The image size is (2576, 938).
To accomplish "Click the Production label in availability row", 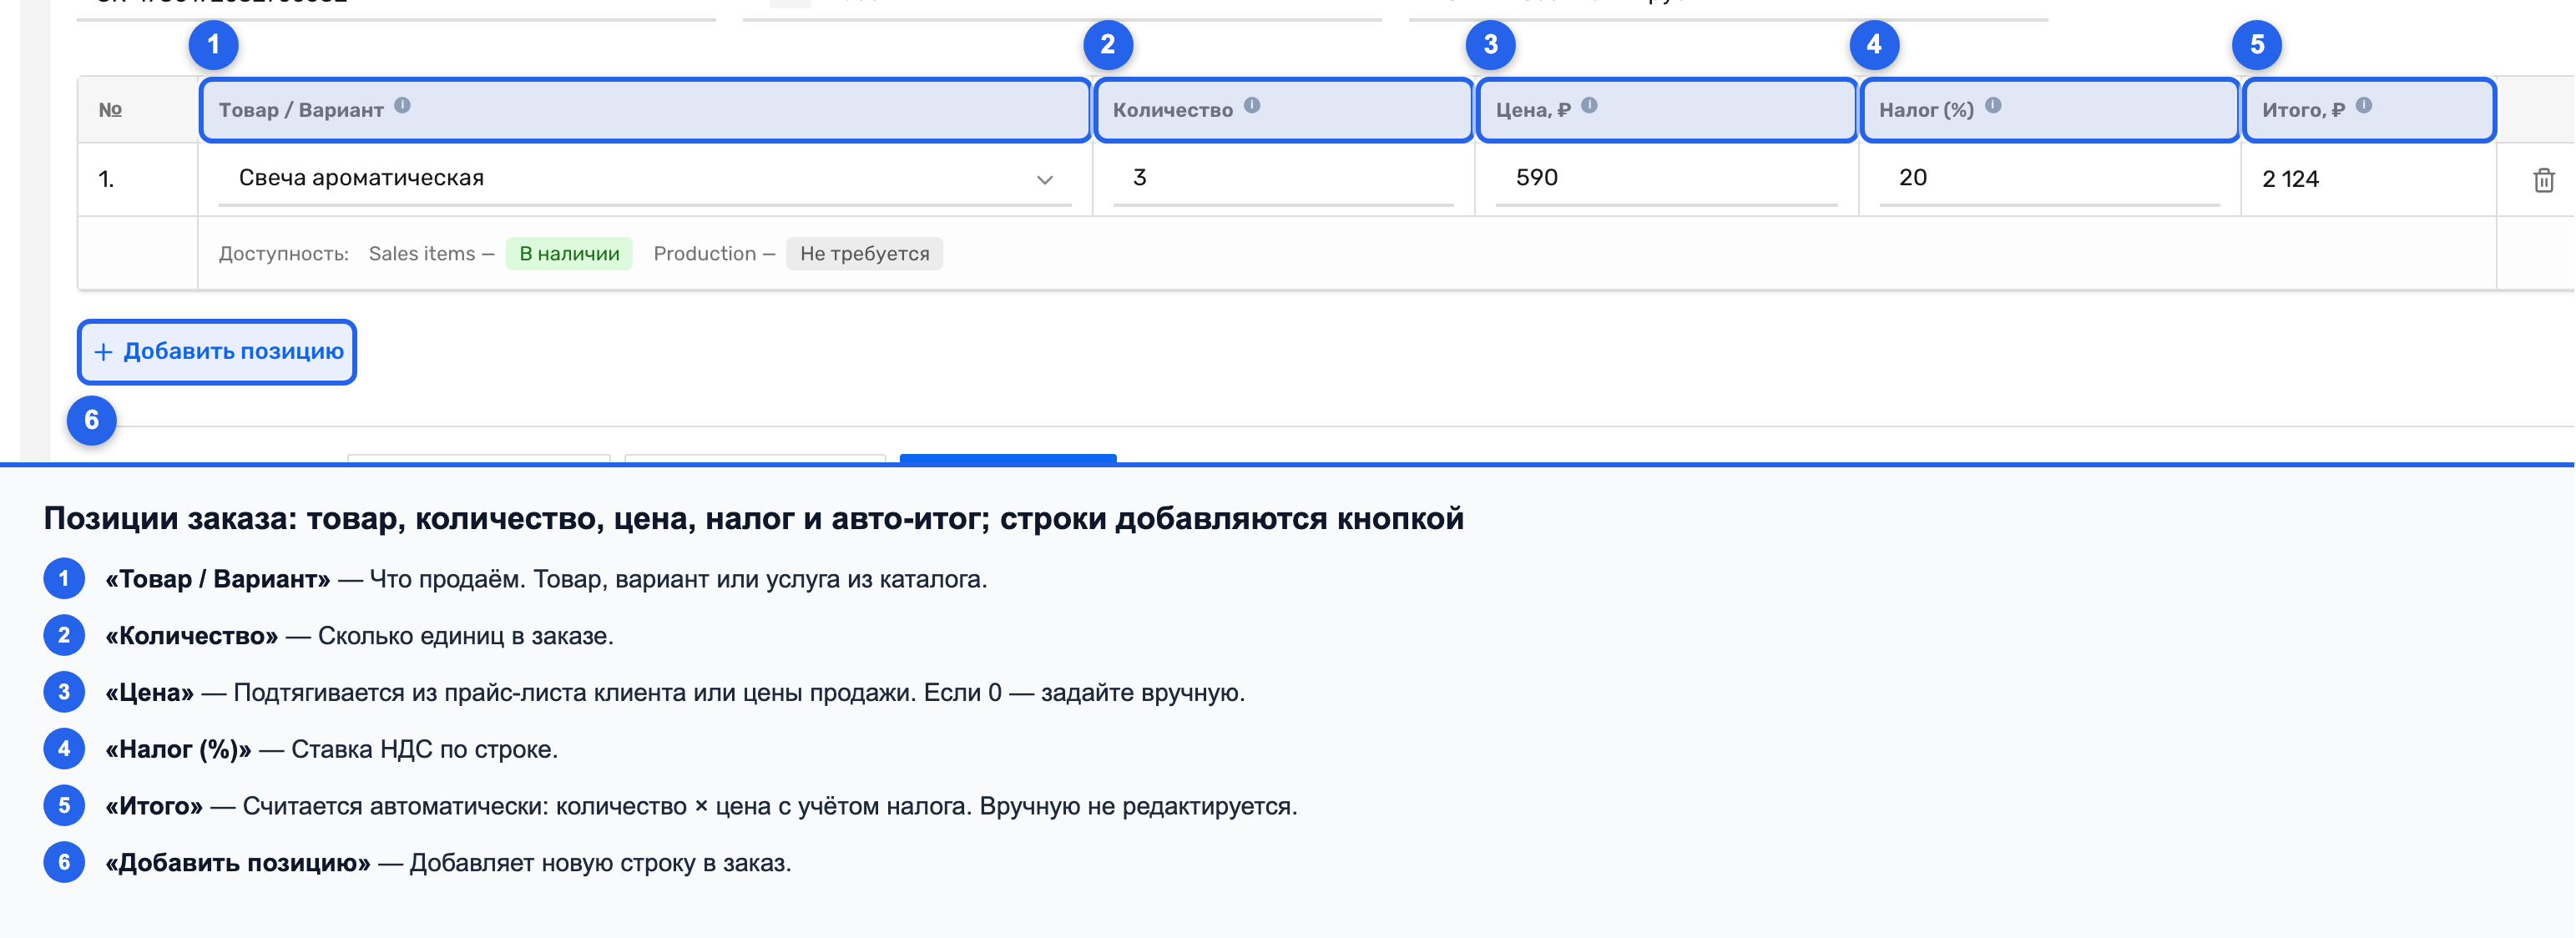I will [x=705, y=254].
